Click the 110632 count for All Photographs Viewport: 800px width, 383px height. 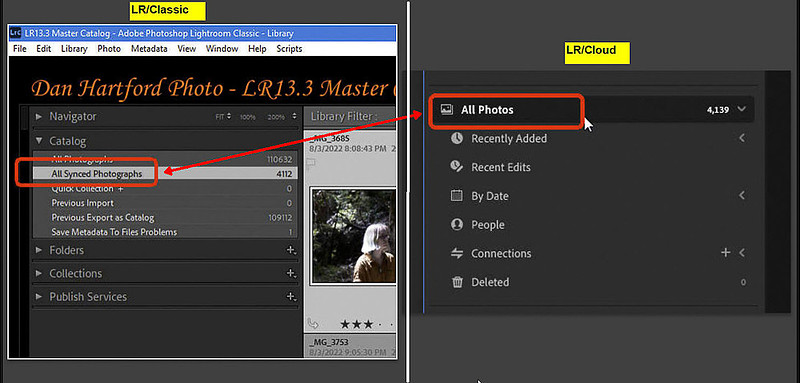tap(279, 160)
